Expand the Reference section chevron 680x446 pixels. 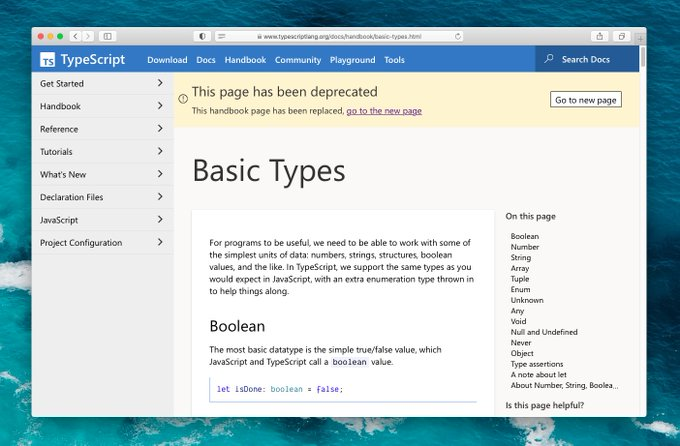[160, 128]
